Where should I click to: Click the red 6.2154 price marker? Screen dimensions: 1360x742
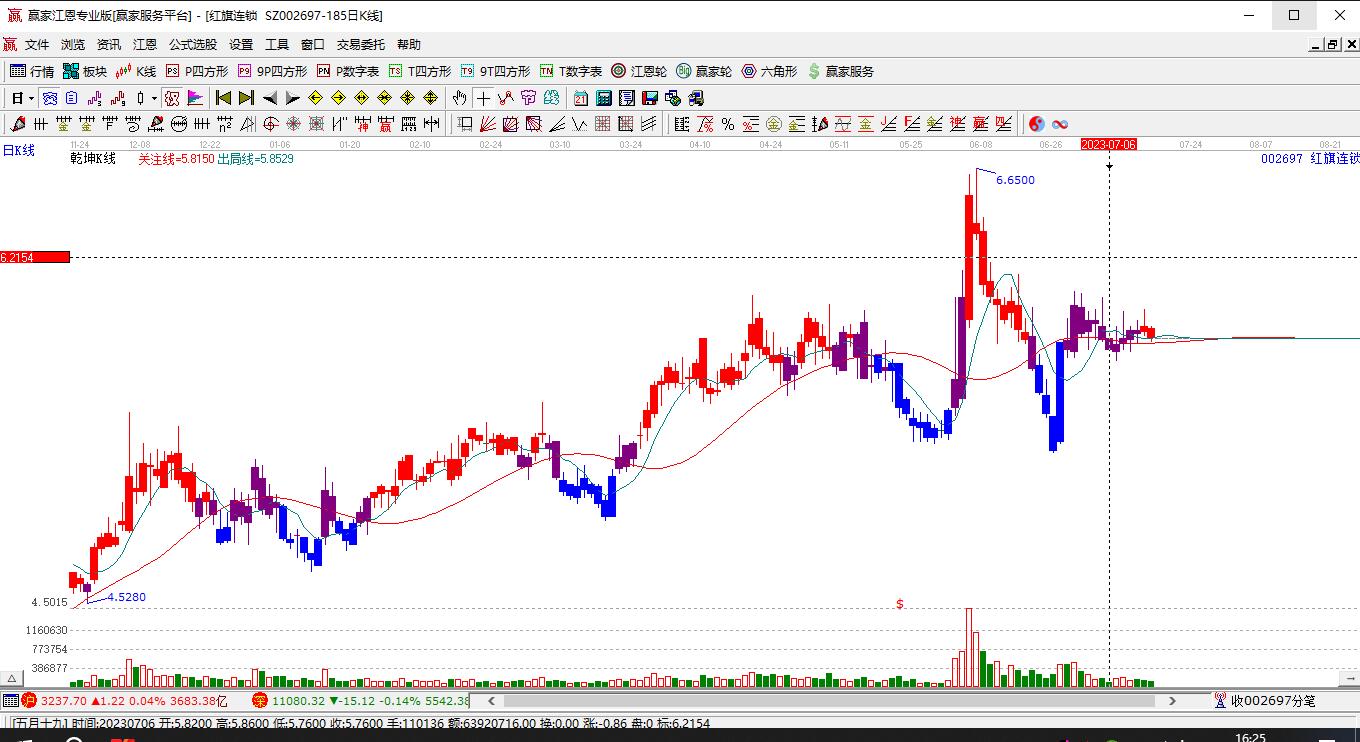pyautogui.click(x=35, y=257)
